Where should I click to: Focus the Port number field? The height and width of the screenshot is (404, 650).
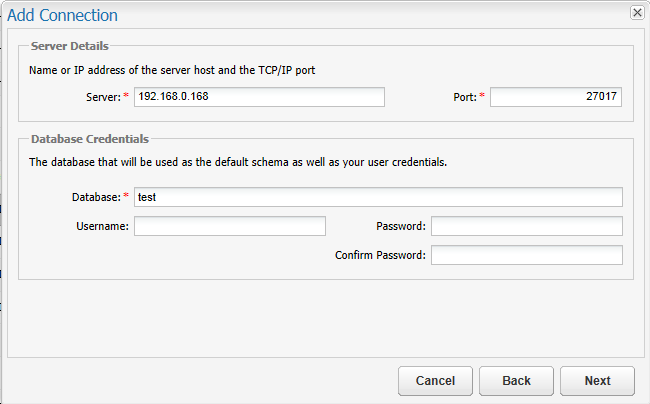[556, 97]
